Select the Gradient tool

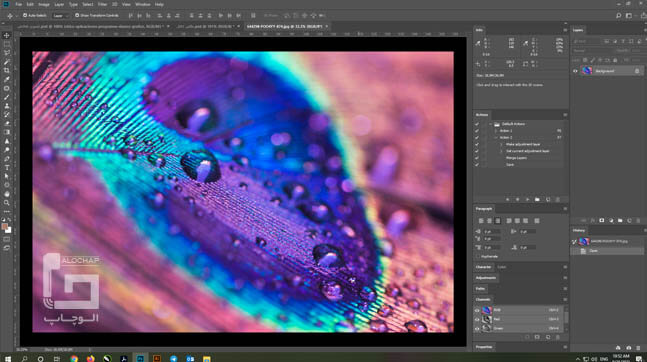(7, 132)
